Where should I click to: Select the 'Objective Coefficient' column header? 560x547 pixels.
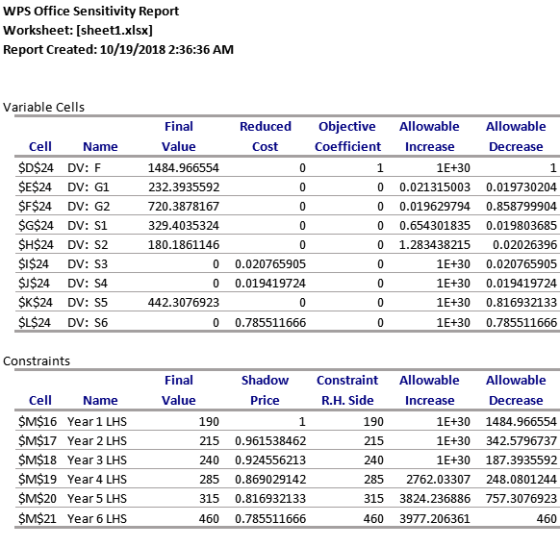pos(348,136)
